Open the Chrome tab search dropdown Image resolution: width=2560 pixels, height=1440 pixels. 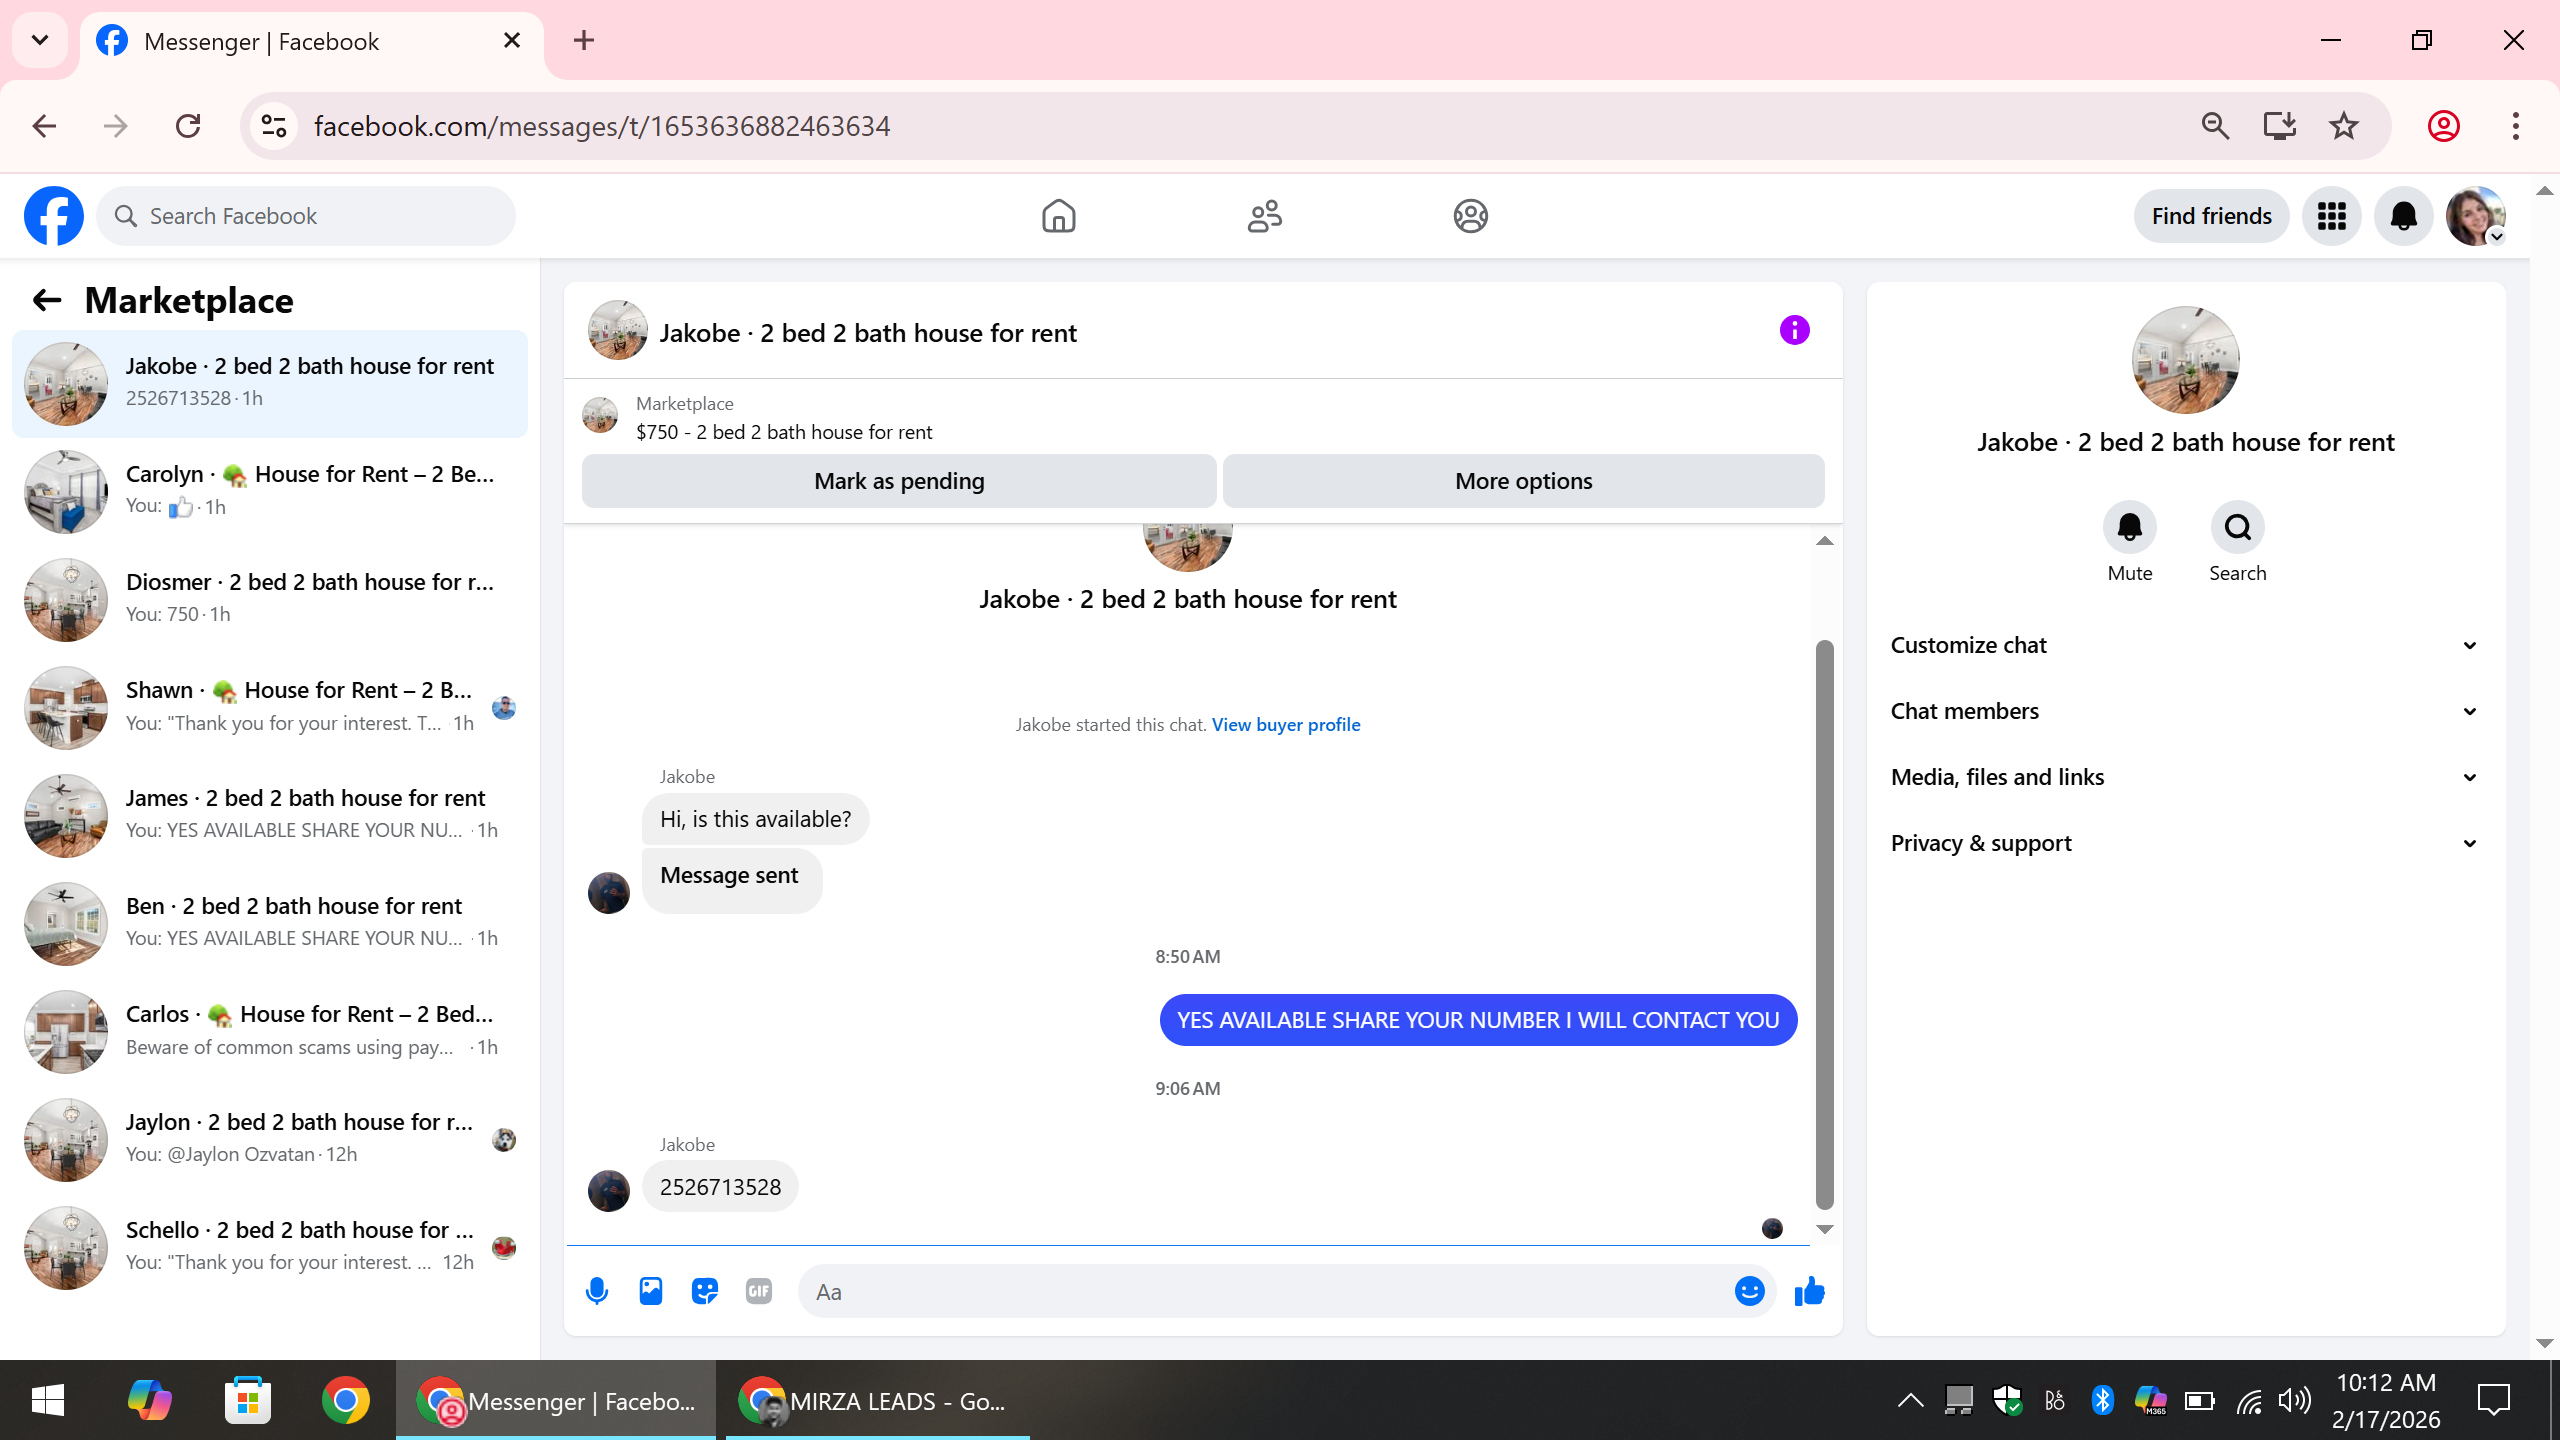click(x=40, y=40)
